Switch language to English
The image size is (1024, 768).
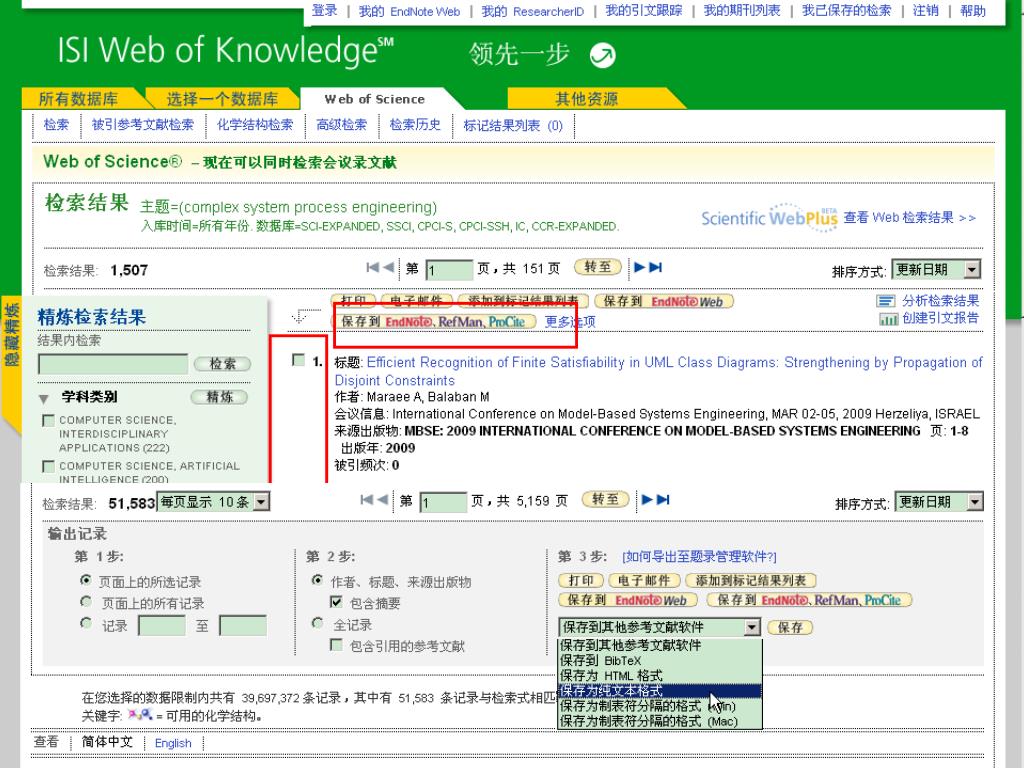tap(173, 743)
